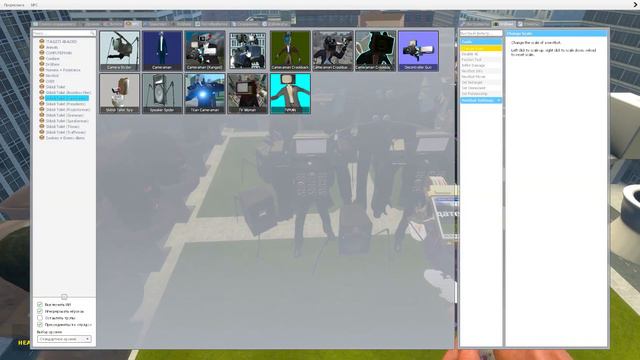Open the Zombies + Enemy Aliens category

click(x=65, y=138)
